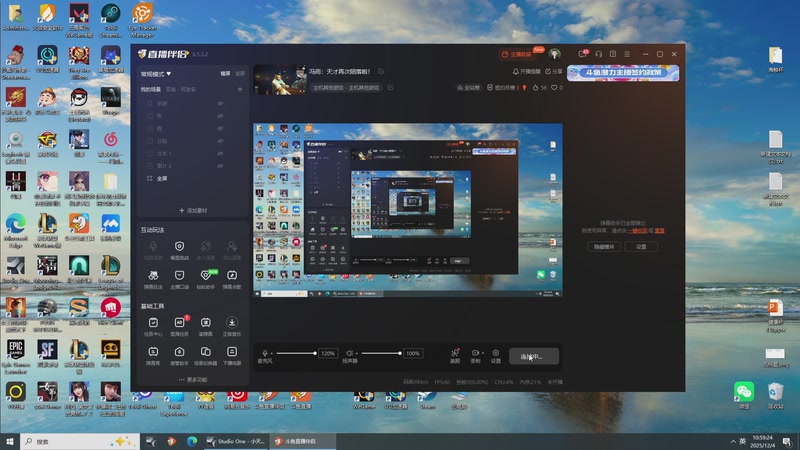Select the 我的场景 scene tab

point(151,89)
